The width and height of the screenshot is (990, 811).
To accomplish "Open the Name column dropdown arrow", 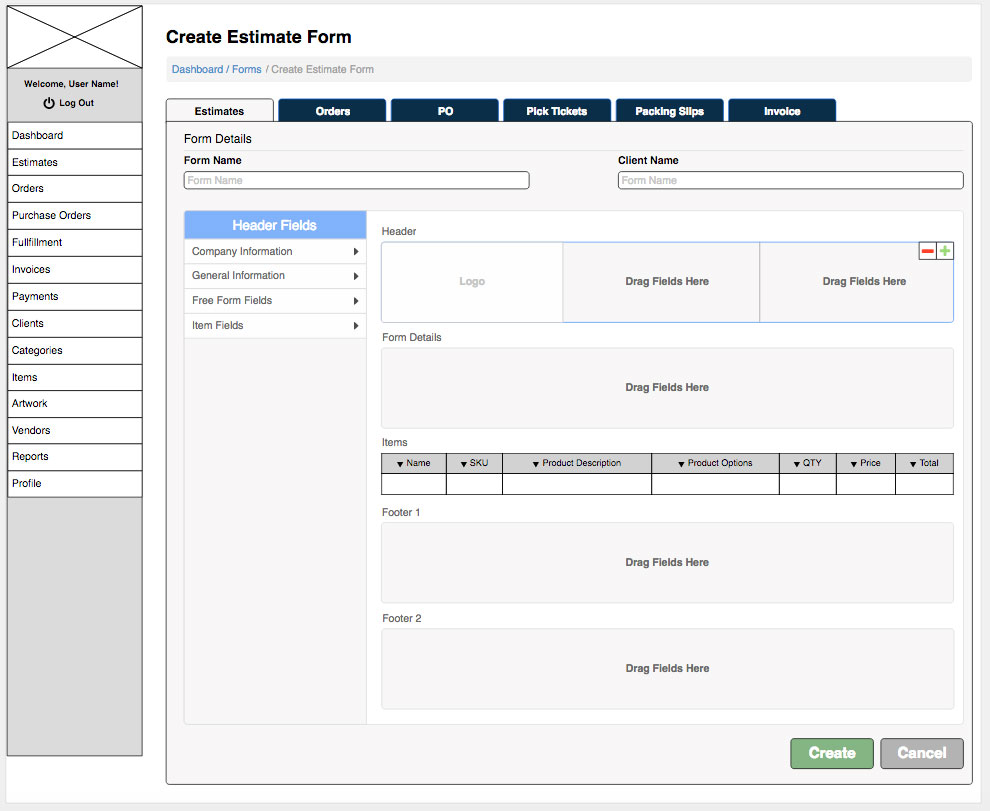I will [x=400, y=464].
